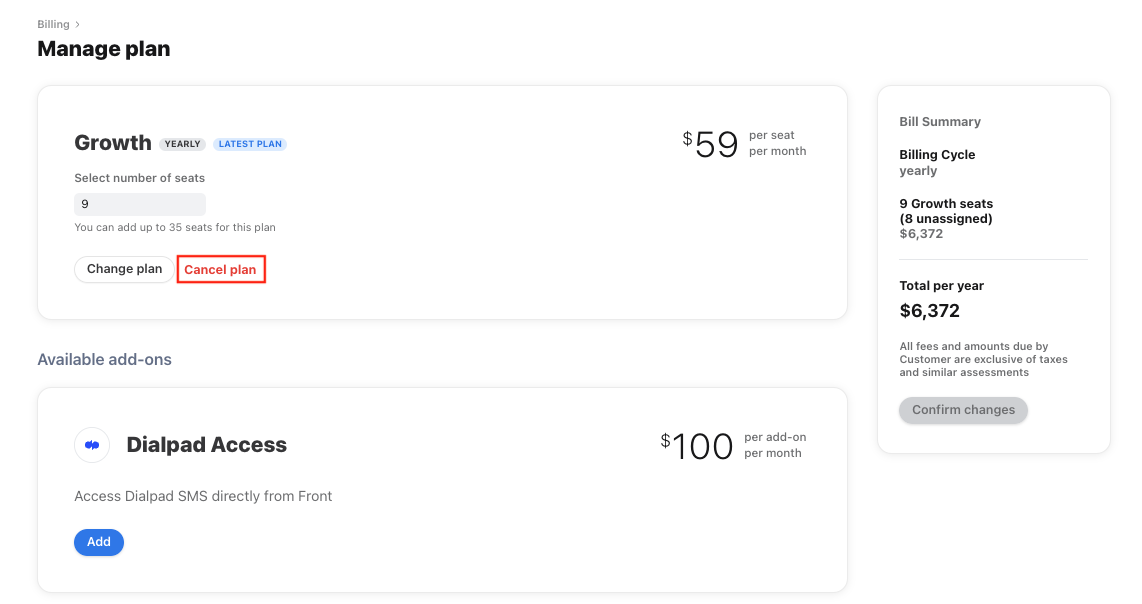The image size is (1142, 604).
Task: Click the Change plan button
Action: tap(123, 269)
